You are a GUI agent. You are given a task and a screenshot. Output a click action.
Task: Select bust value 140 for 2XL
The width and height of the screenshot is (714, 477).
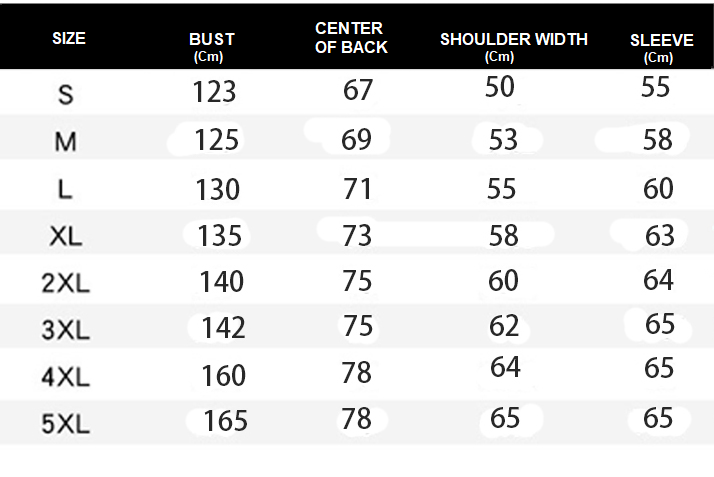tap(221, 282)
